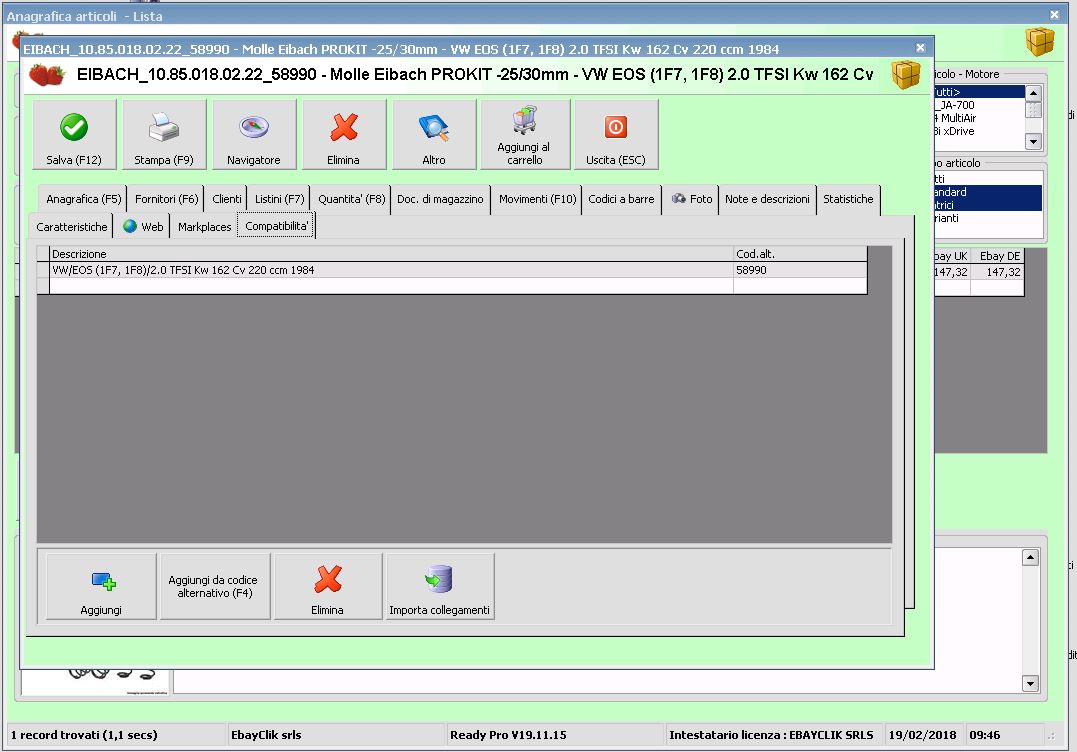The height and width of the screenshot is (752, 1077).
Task: Close the EIBACH article window
Action: pyautogui.click(x=920, y=47)
